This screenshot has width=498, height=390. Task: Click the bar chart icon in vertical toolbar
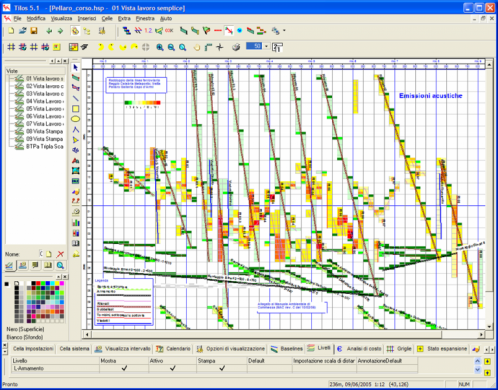tap(76, 222)
